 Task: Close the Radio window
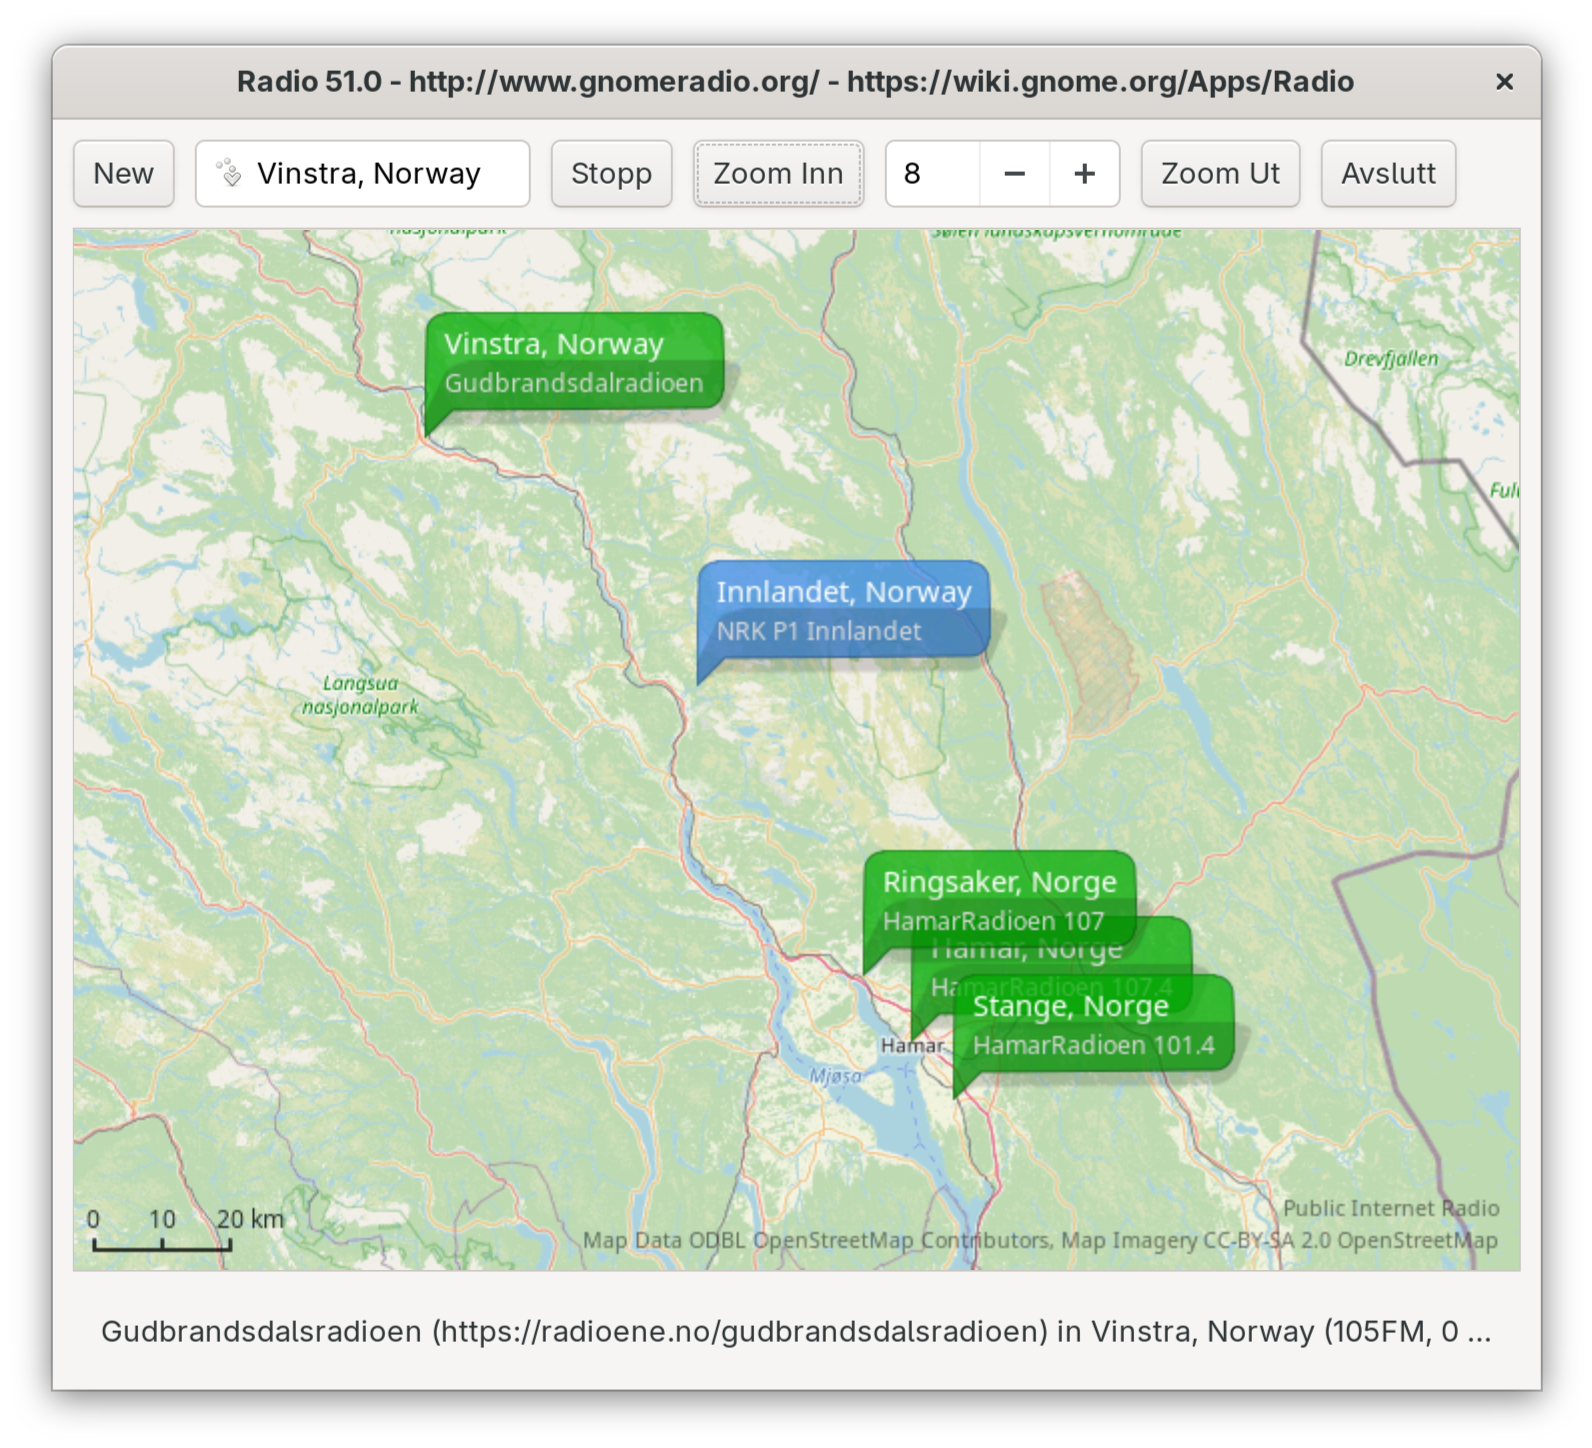pos(1504,82)
